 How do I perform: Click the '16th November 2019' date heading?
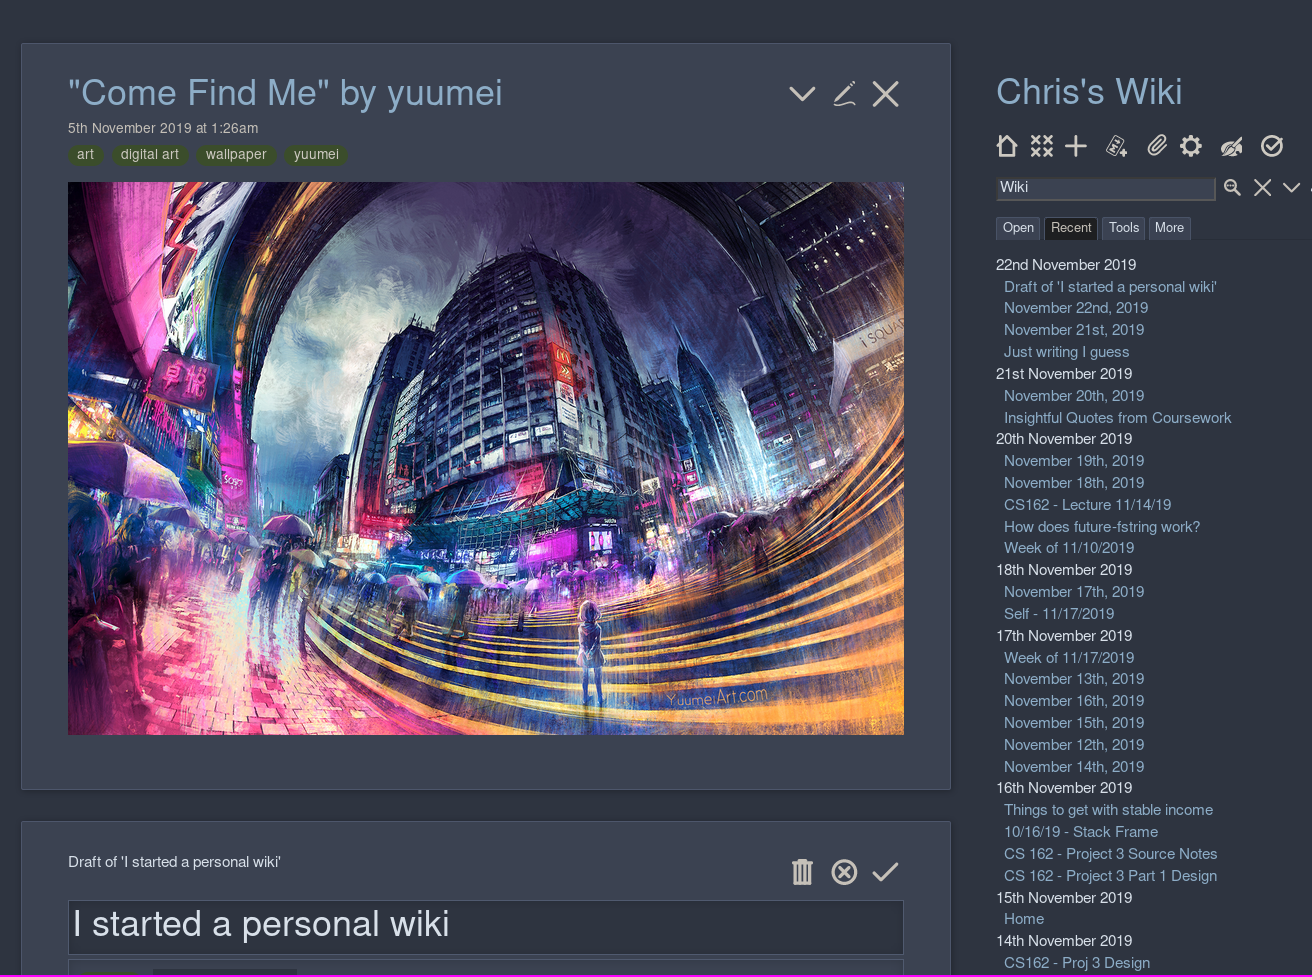coord(1064,788)
